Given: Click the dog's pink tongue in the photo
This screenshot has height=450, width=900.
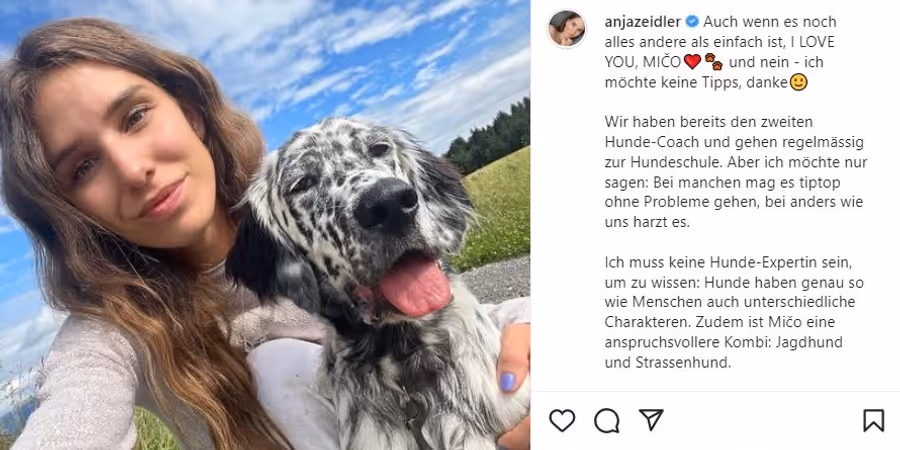Looking at the screenshot, I should (415, 285).
